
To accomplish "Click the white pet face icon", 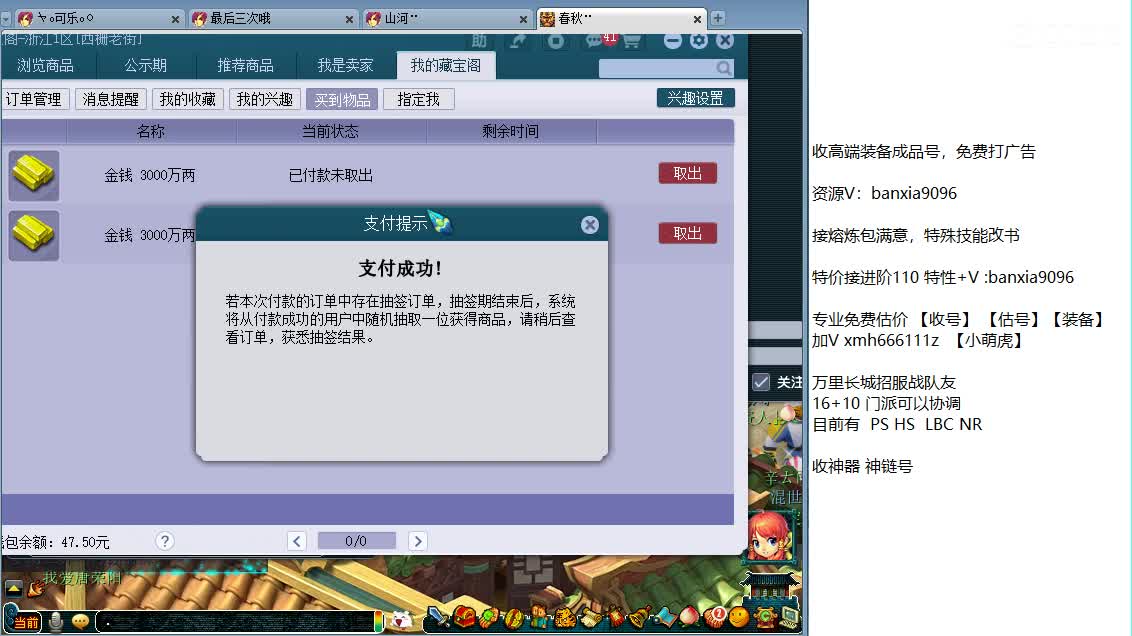I will pyautogui.click(x=401, y=619).
